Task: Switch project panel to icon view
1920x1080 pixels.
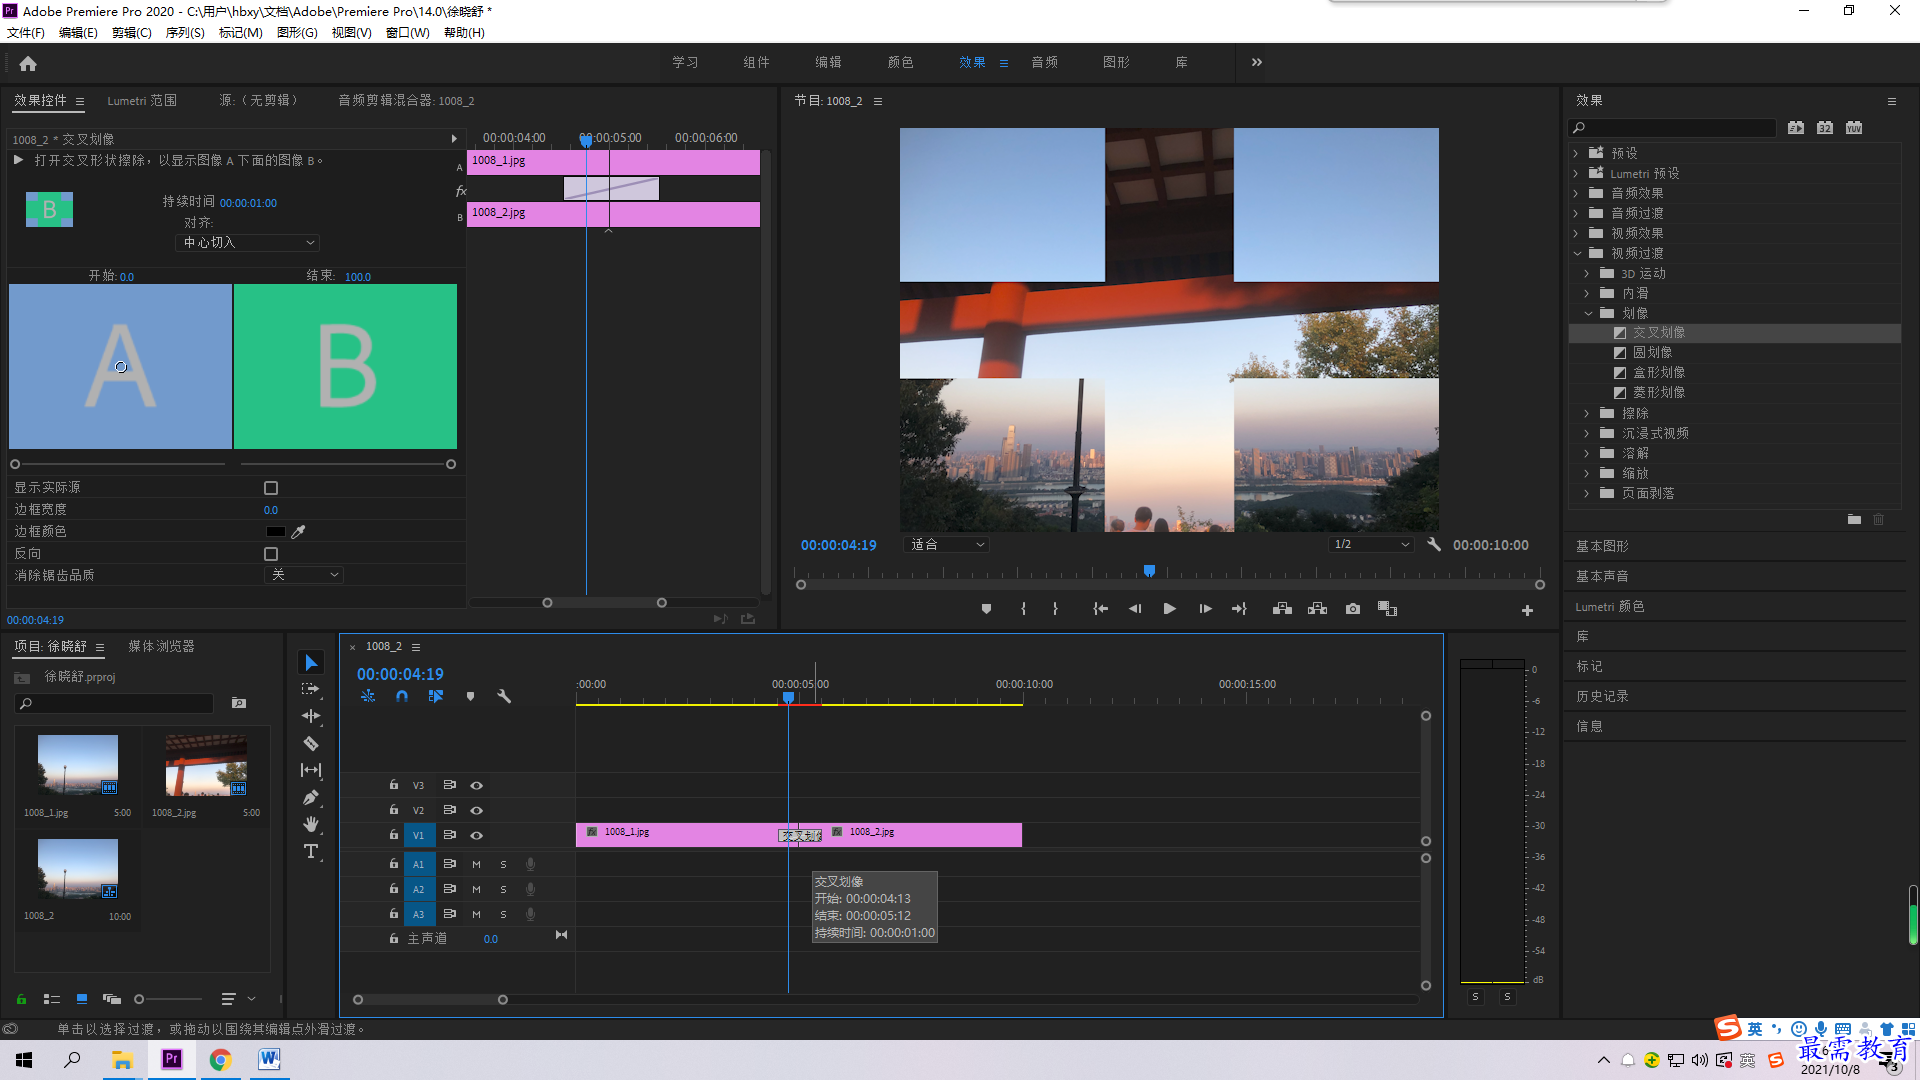Action: [82, 999]
